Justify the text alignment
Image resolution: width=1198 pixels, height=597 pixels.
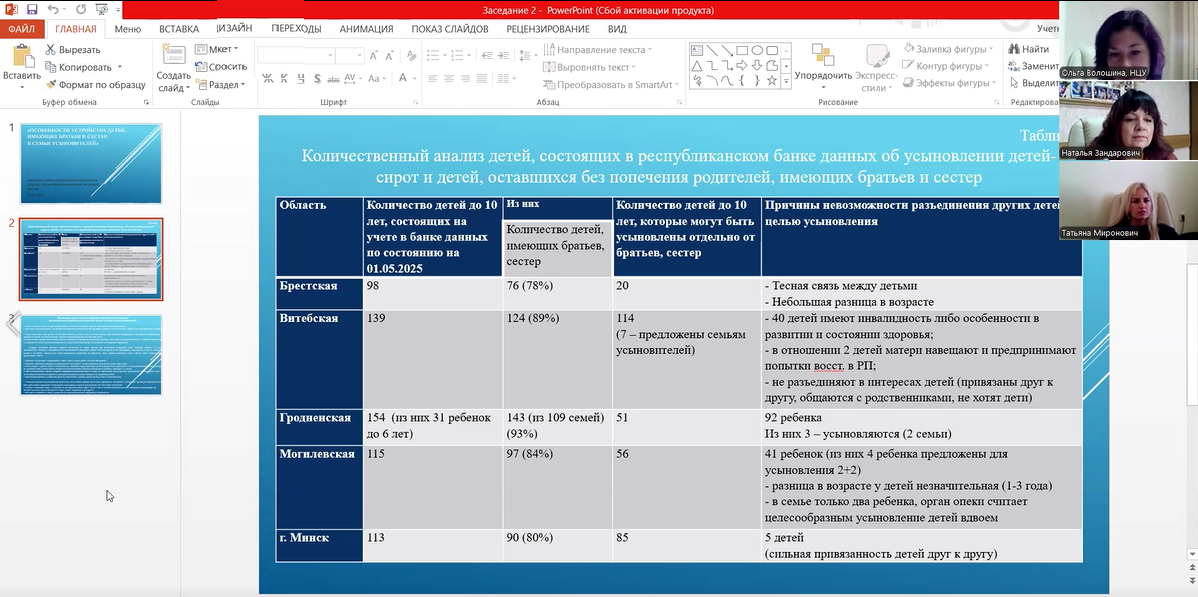pyautogui.click(x=481, y=78)
